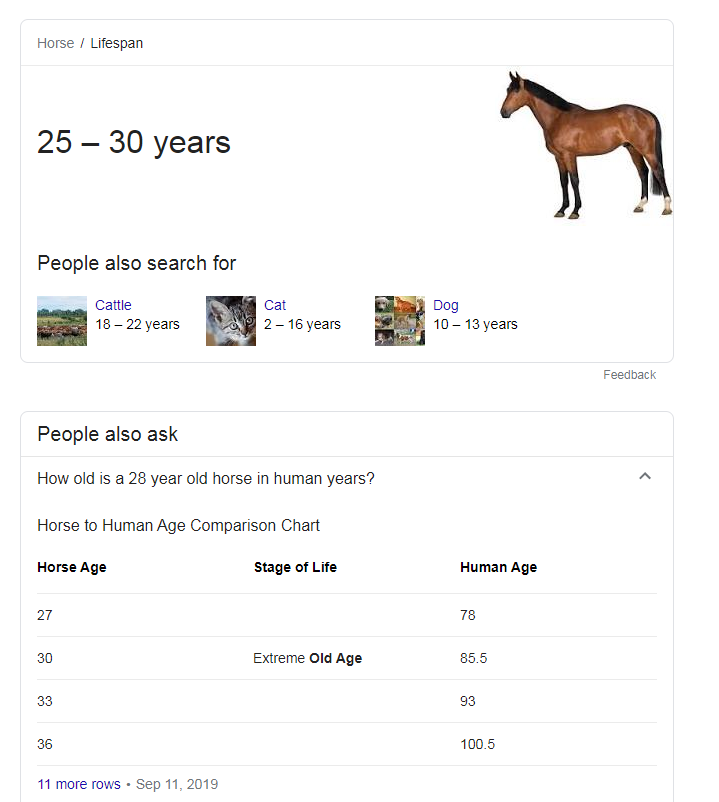
Task: Open the Cat thumbnail image
Action: [x=231, y=321]
